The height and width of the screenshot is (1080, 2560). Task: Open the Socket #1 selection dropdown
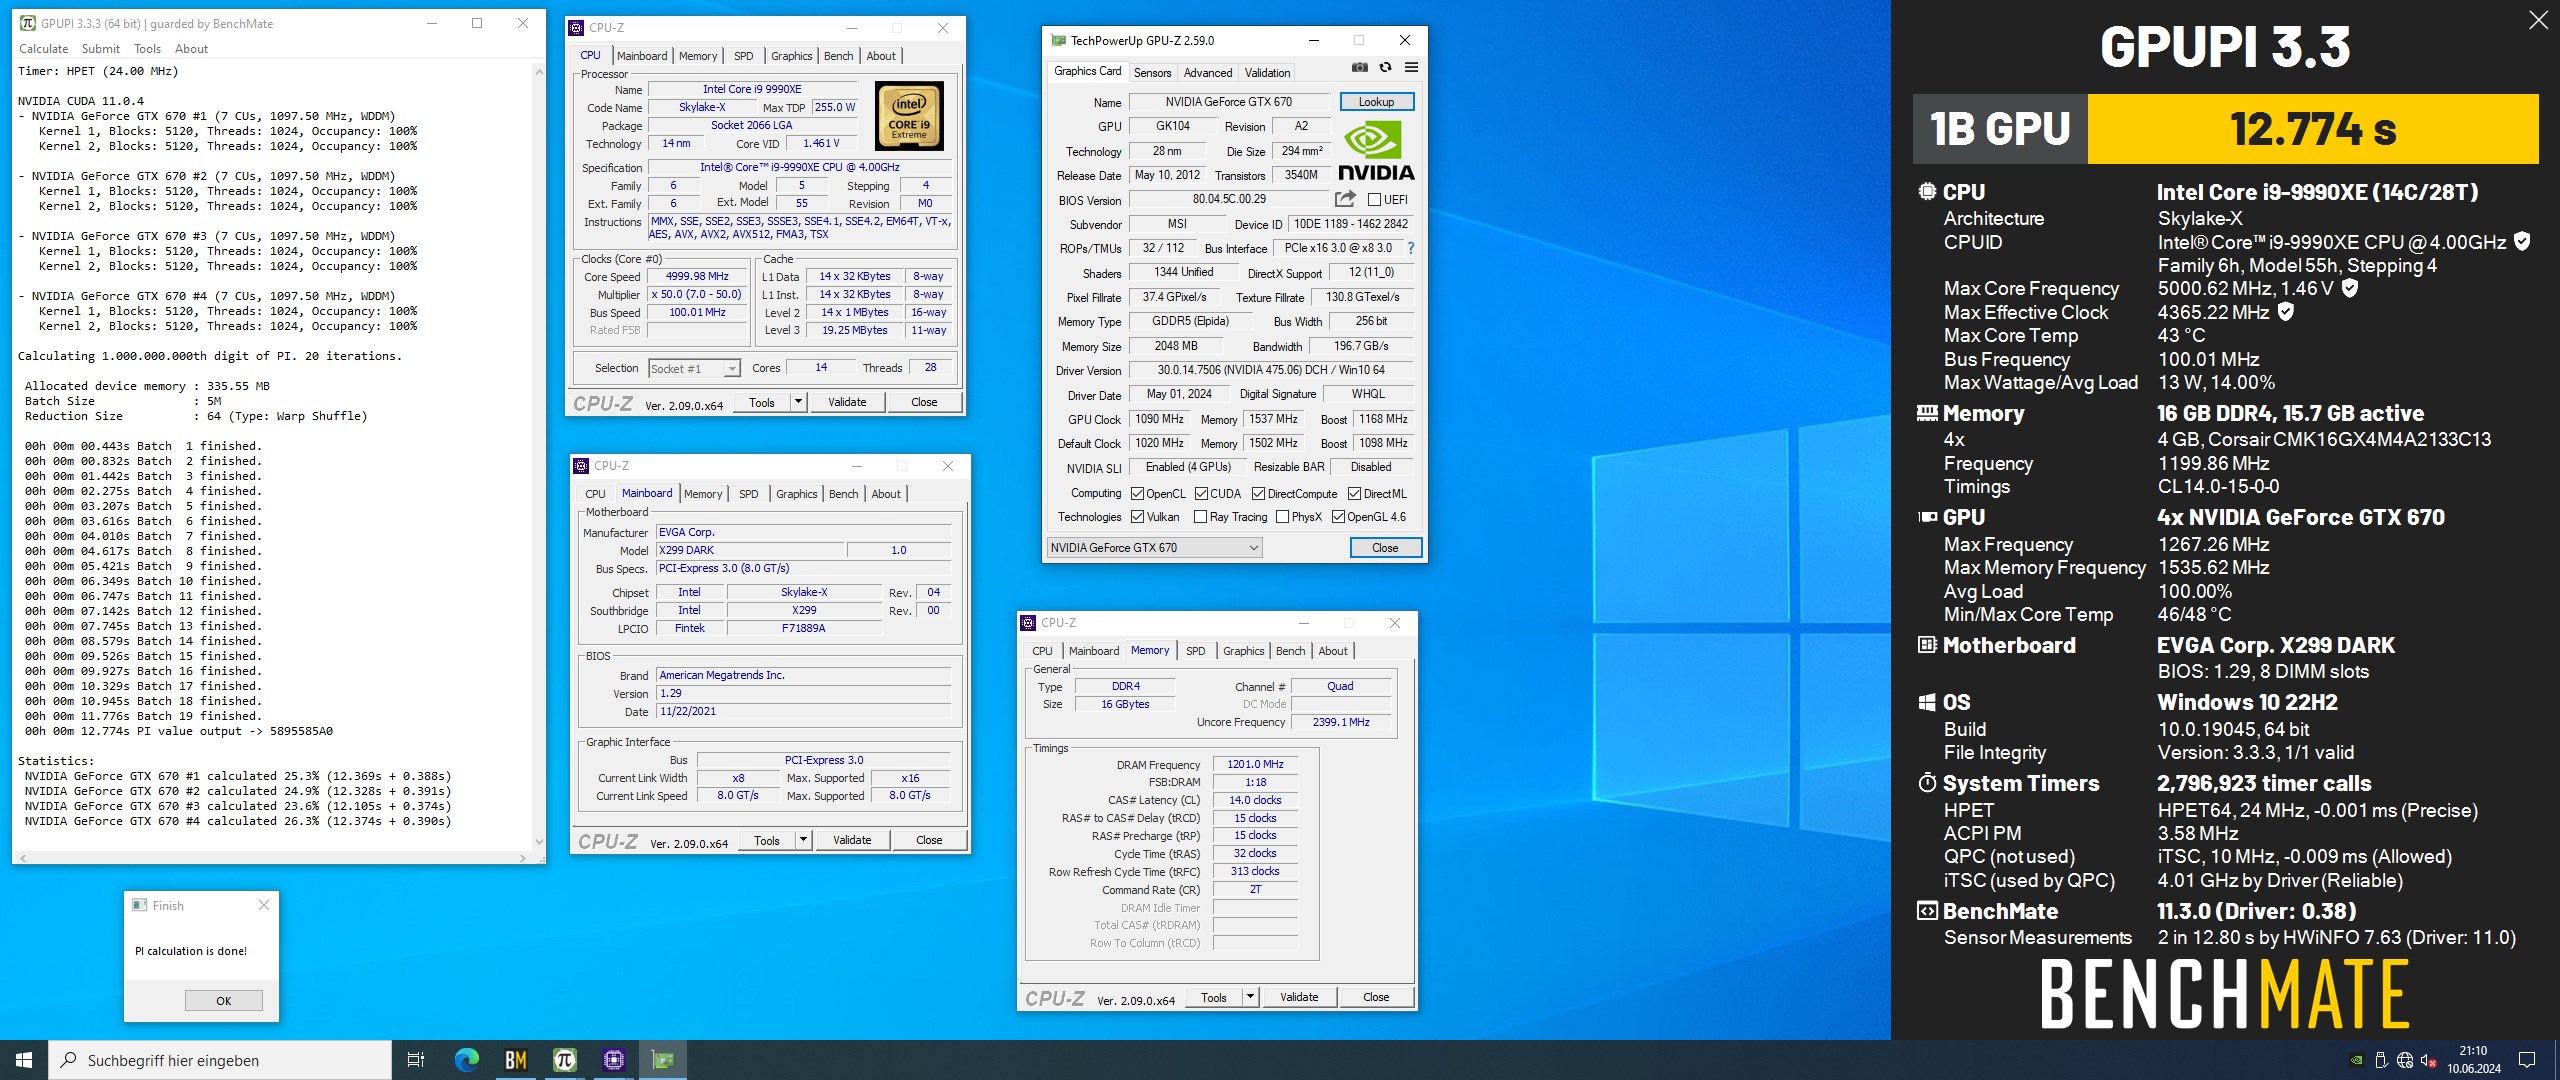694,368
